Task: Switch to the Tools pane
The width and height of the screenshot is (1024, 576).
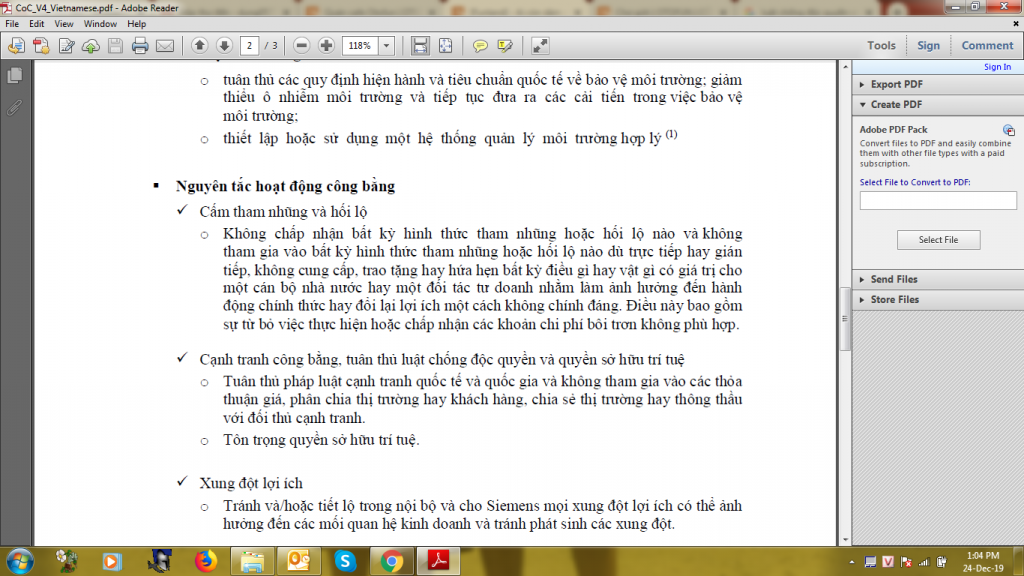Action: click(x=881, y=45)
